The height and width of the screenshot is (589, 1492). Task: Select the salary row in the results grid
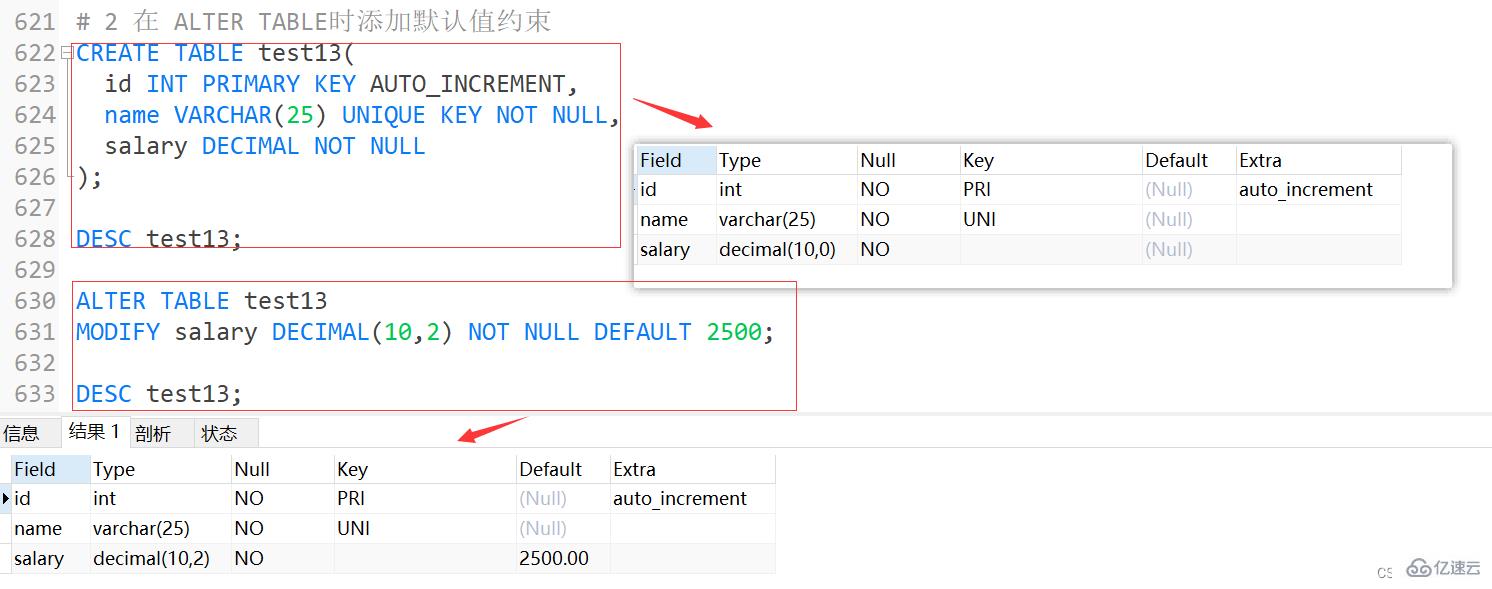pyautogui.click(x=40, y=558)
